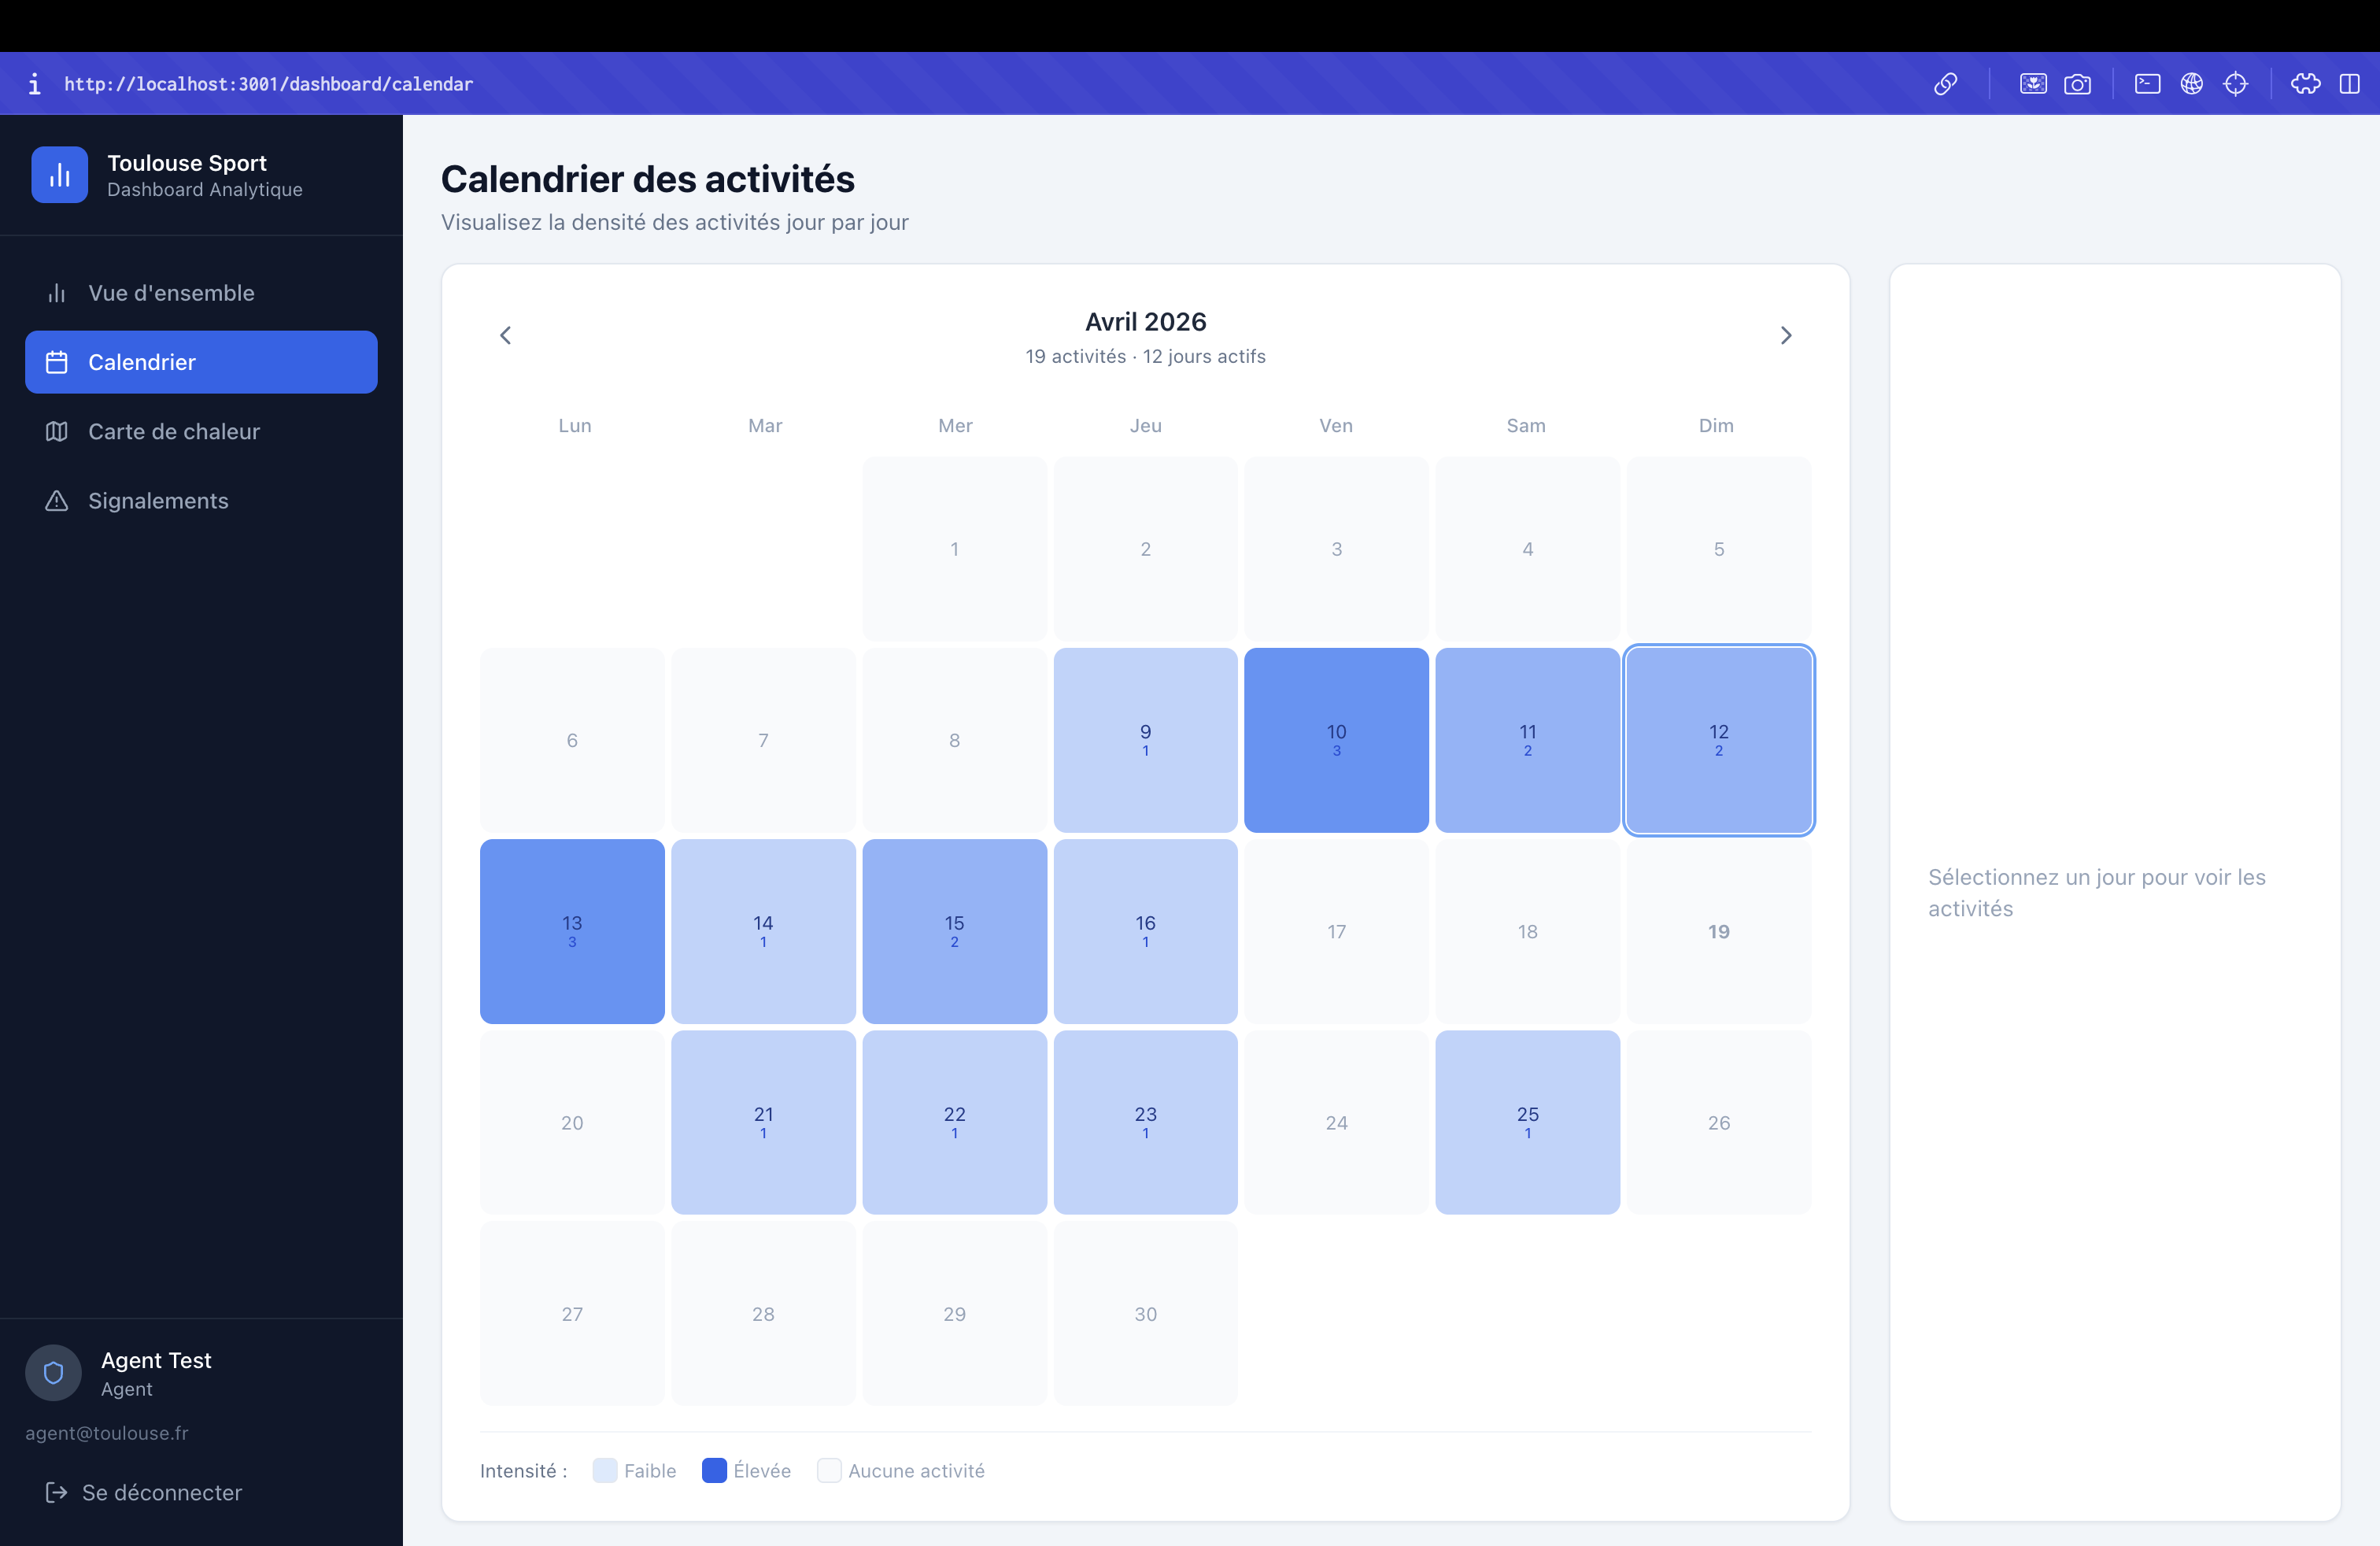Go to next month with right chevron
The height and width of the screenshot is (1546, 2380).
[x=1786, y=335]
